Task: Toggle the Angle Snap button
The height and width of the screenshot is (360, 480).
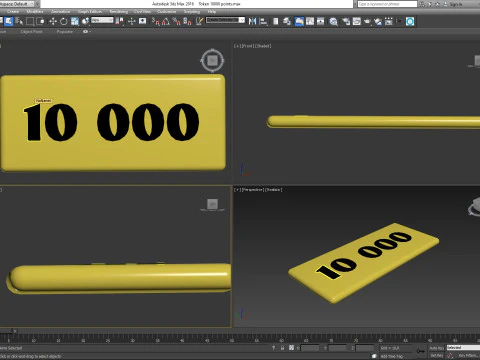Action: [166, 21]
